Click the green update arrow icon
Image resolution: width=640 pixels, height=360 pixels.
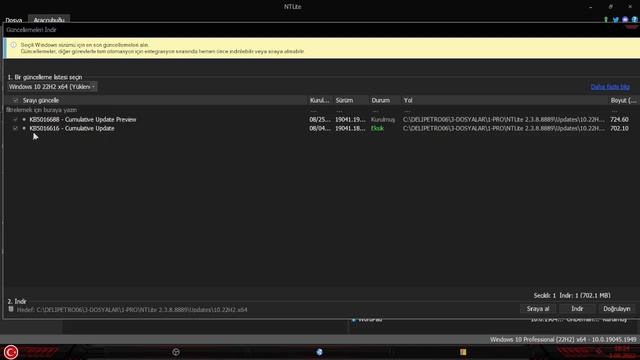pyautogui.click(x=606, y=20)
